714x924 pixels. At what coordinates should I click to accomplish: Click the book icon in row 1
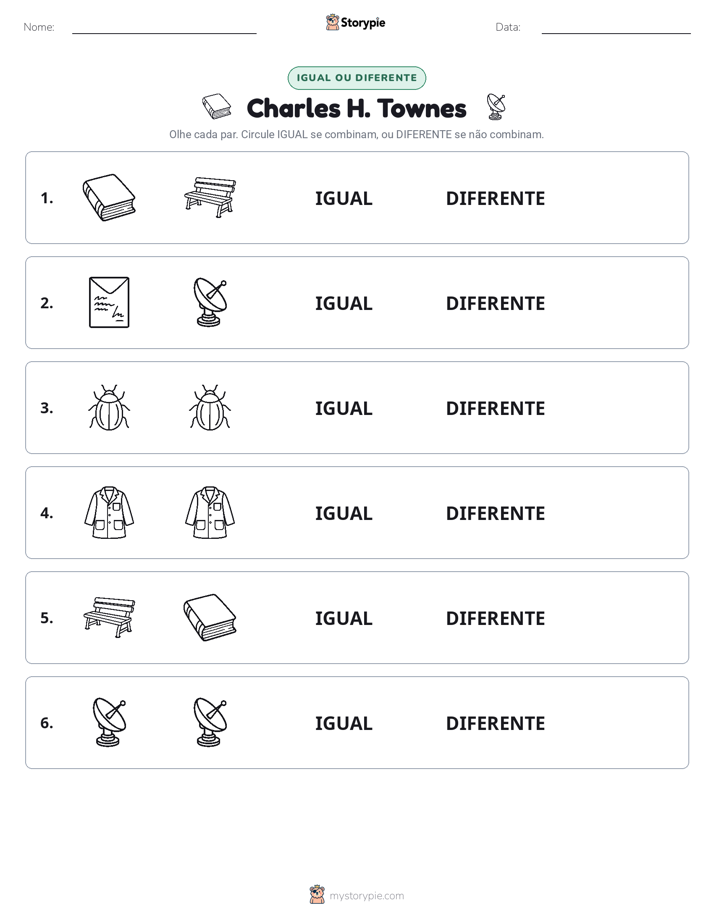click(x=109, y=197)
